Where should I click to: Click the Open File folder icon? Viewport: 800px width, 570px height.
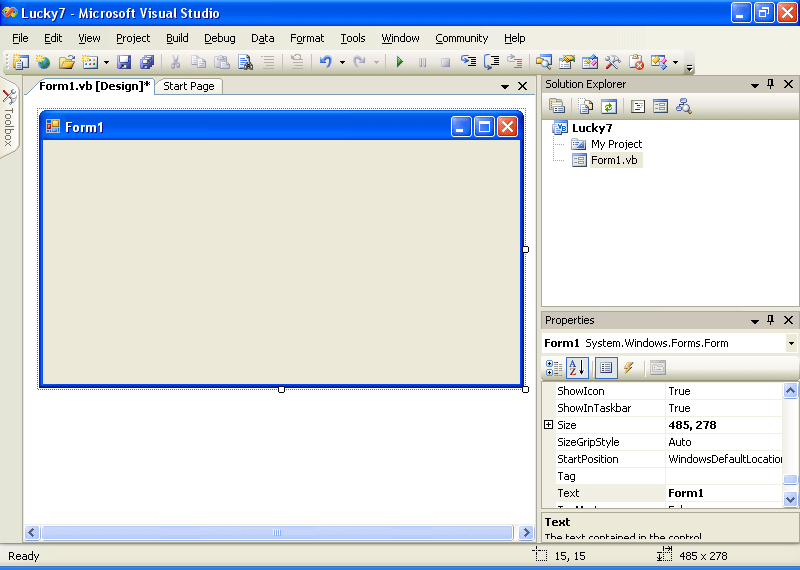(66, 62)
